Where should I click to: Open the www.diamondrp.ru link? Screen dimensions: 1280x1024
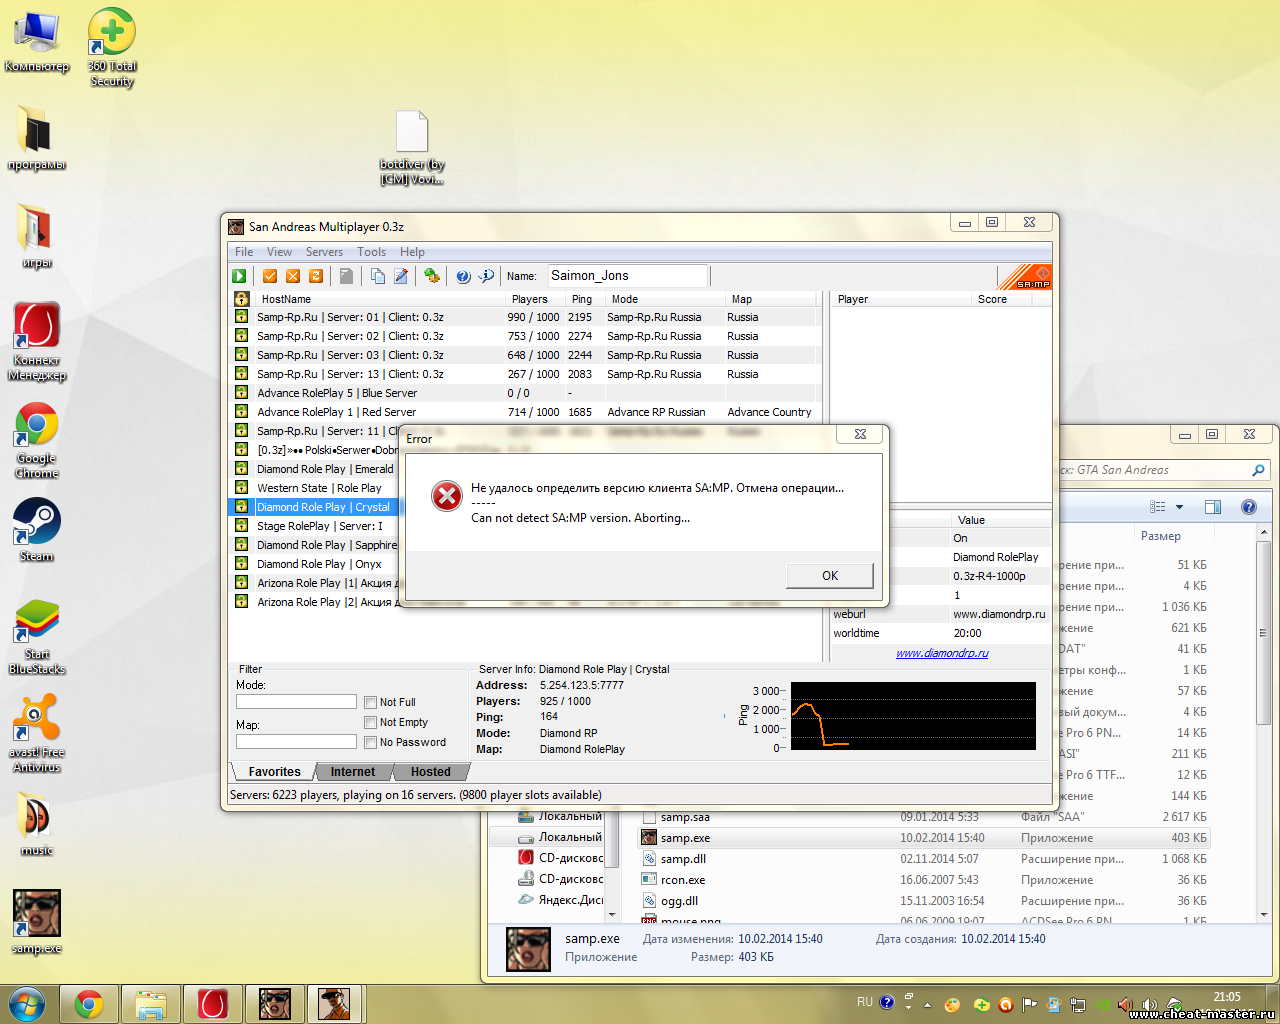click(x=941, y=653)
